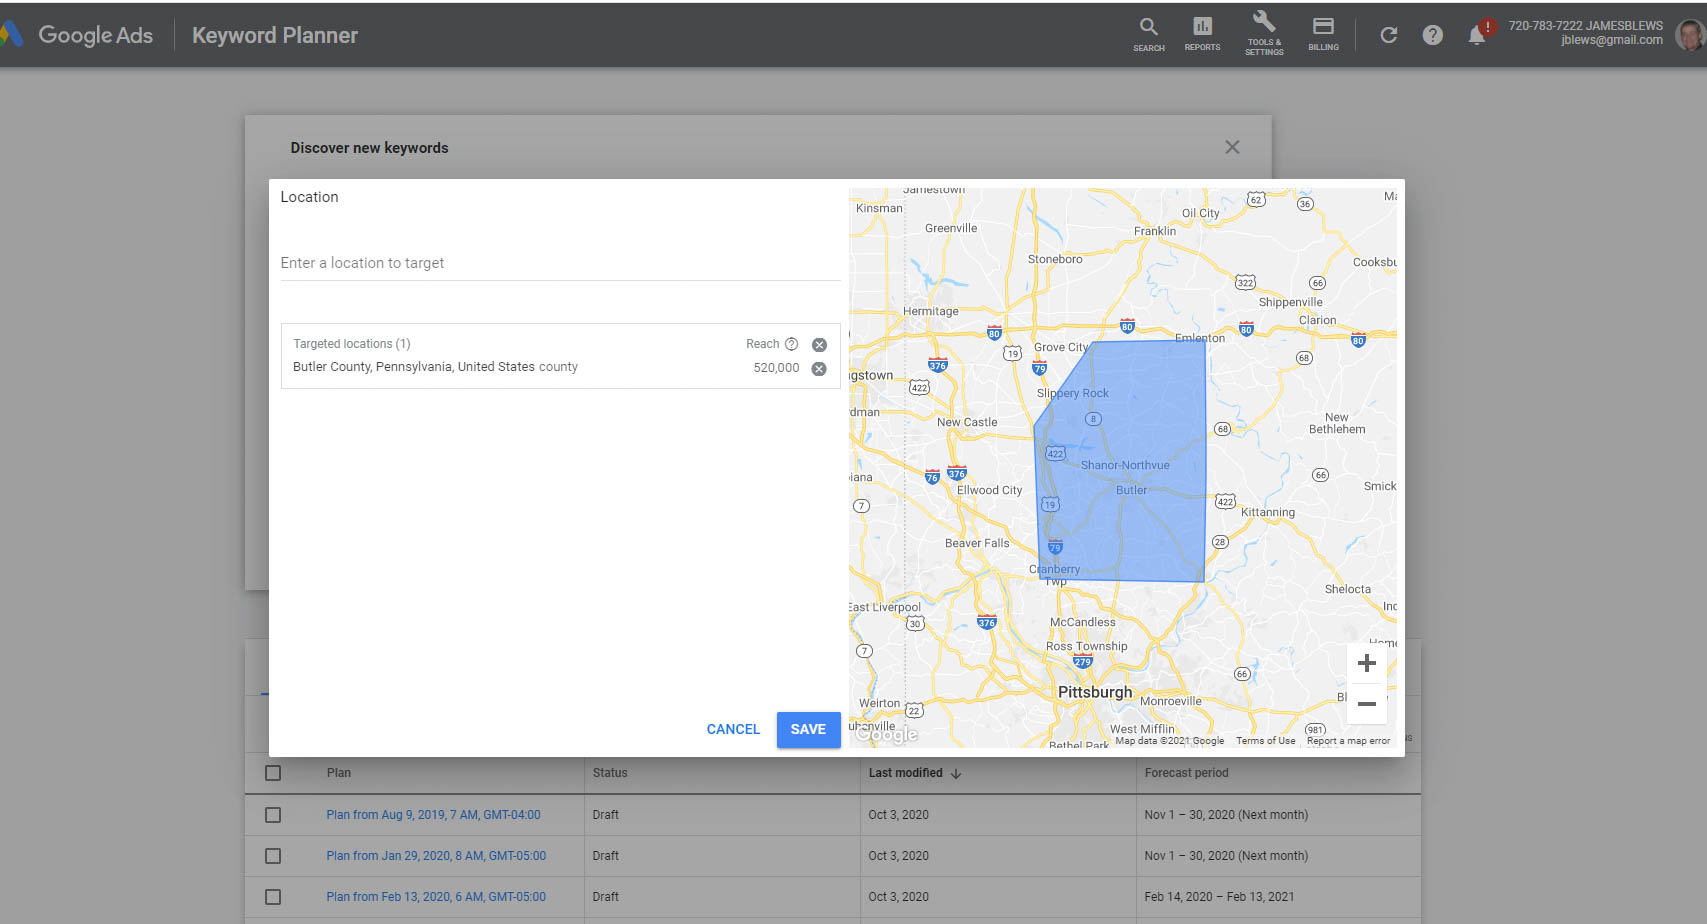Open Plan from Jan 29, 2020 link
The width and height of the screenshot is (1707, 924).
(436, 856)
